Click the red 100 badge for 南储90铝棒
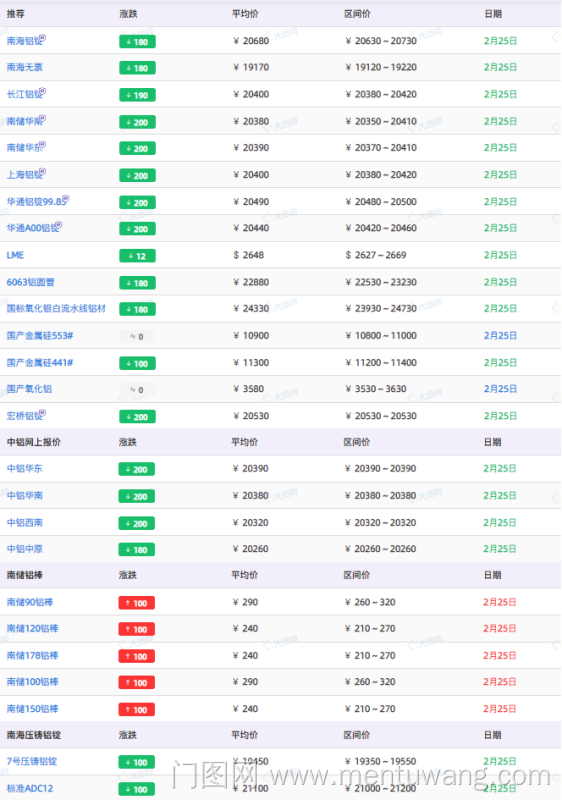The width and height of the screenshot is (562, 800). (x=137, y=604)
